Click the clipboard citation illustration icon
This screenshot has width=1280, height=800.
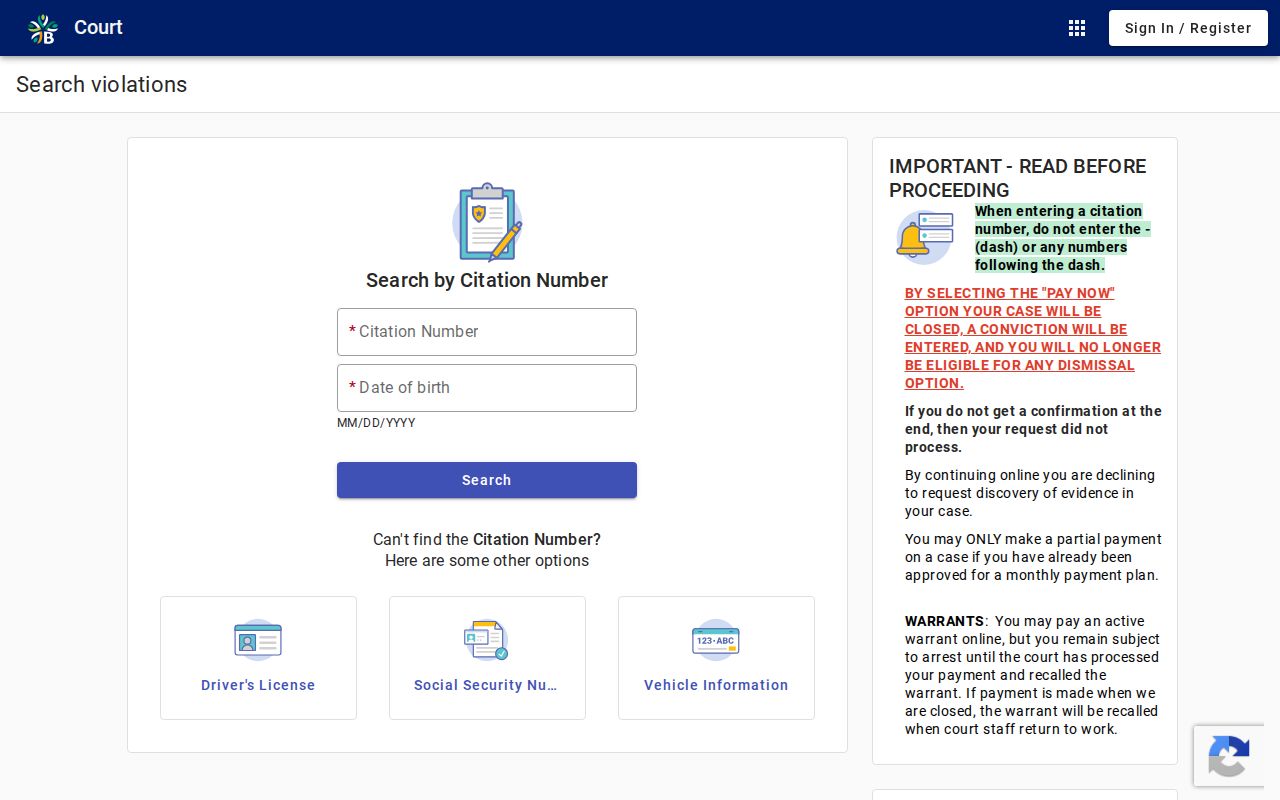487,222
